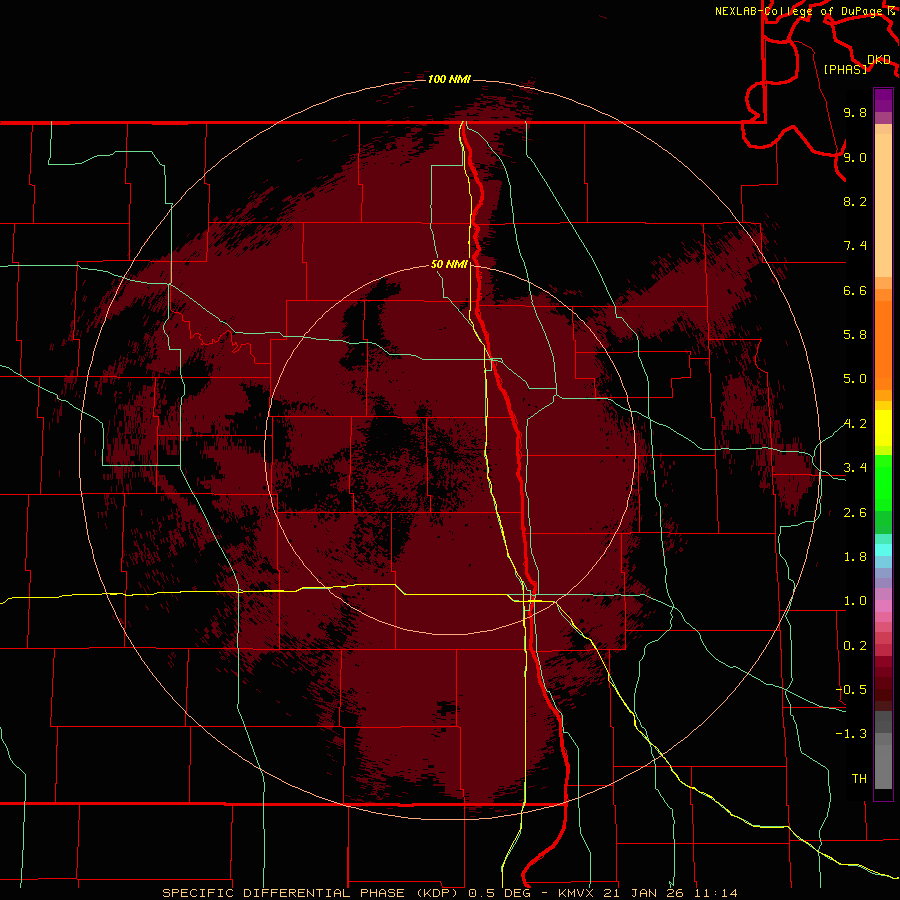Click the 4.2 scale value
The image size is (900, 900).
855,424
